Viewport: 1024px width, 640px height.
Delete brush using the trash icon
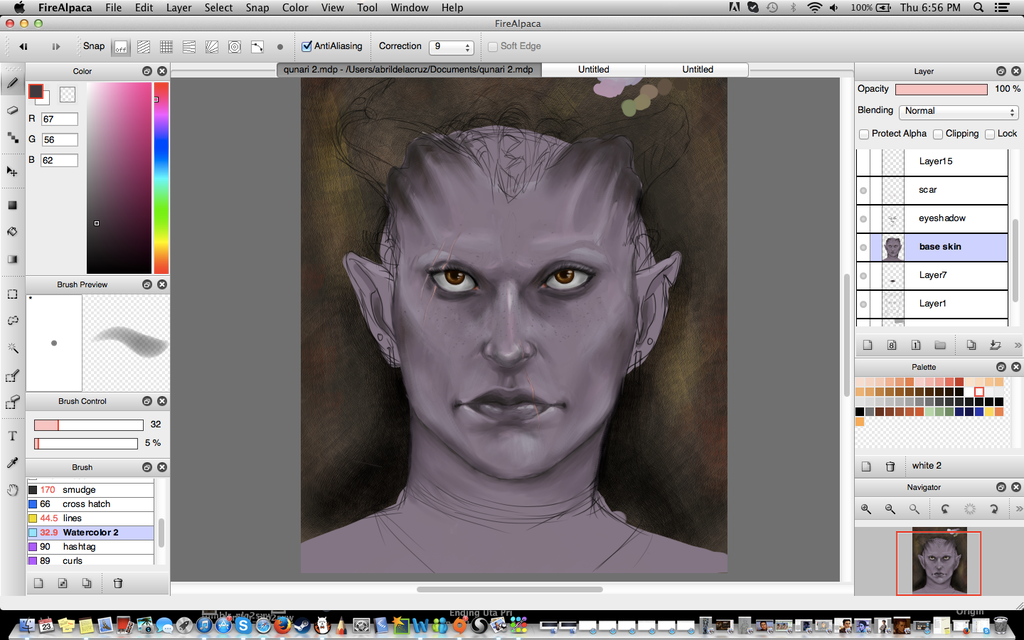(x=118, y=583)
